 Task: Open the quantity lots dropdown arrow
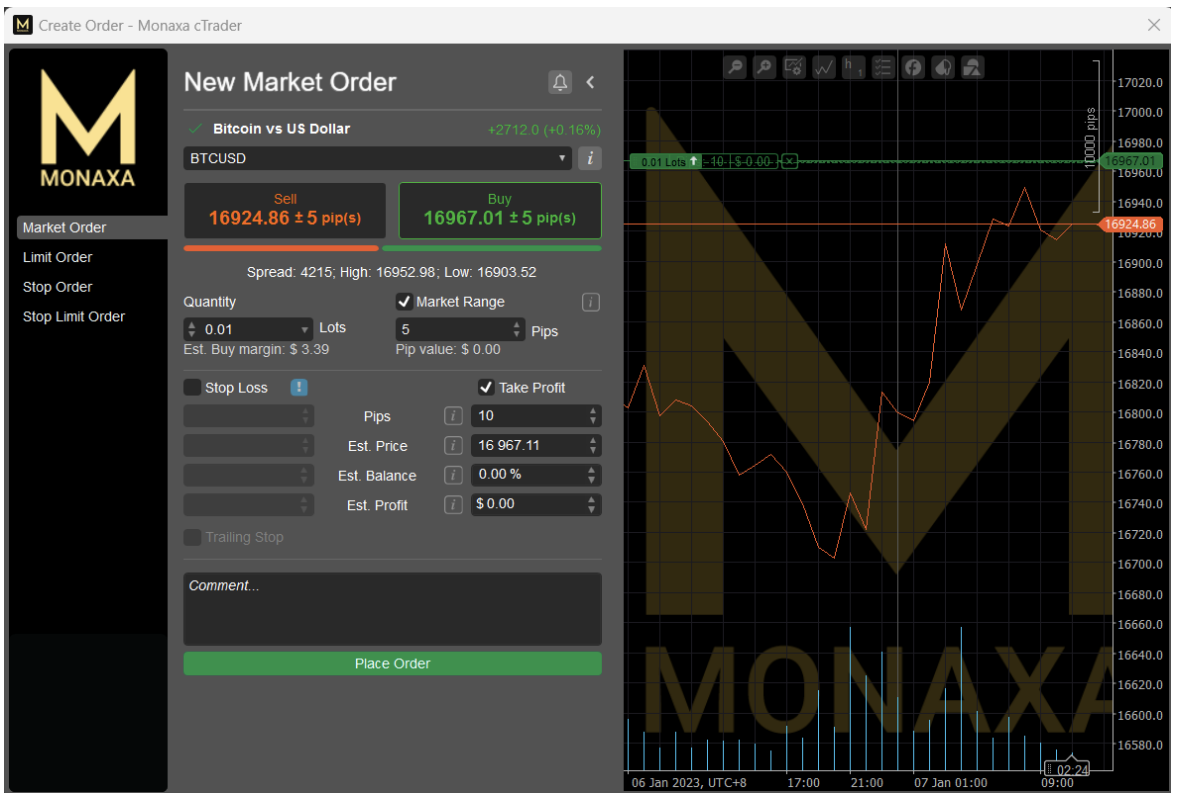click(304, 330)
